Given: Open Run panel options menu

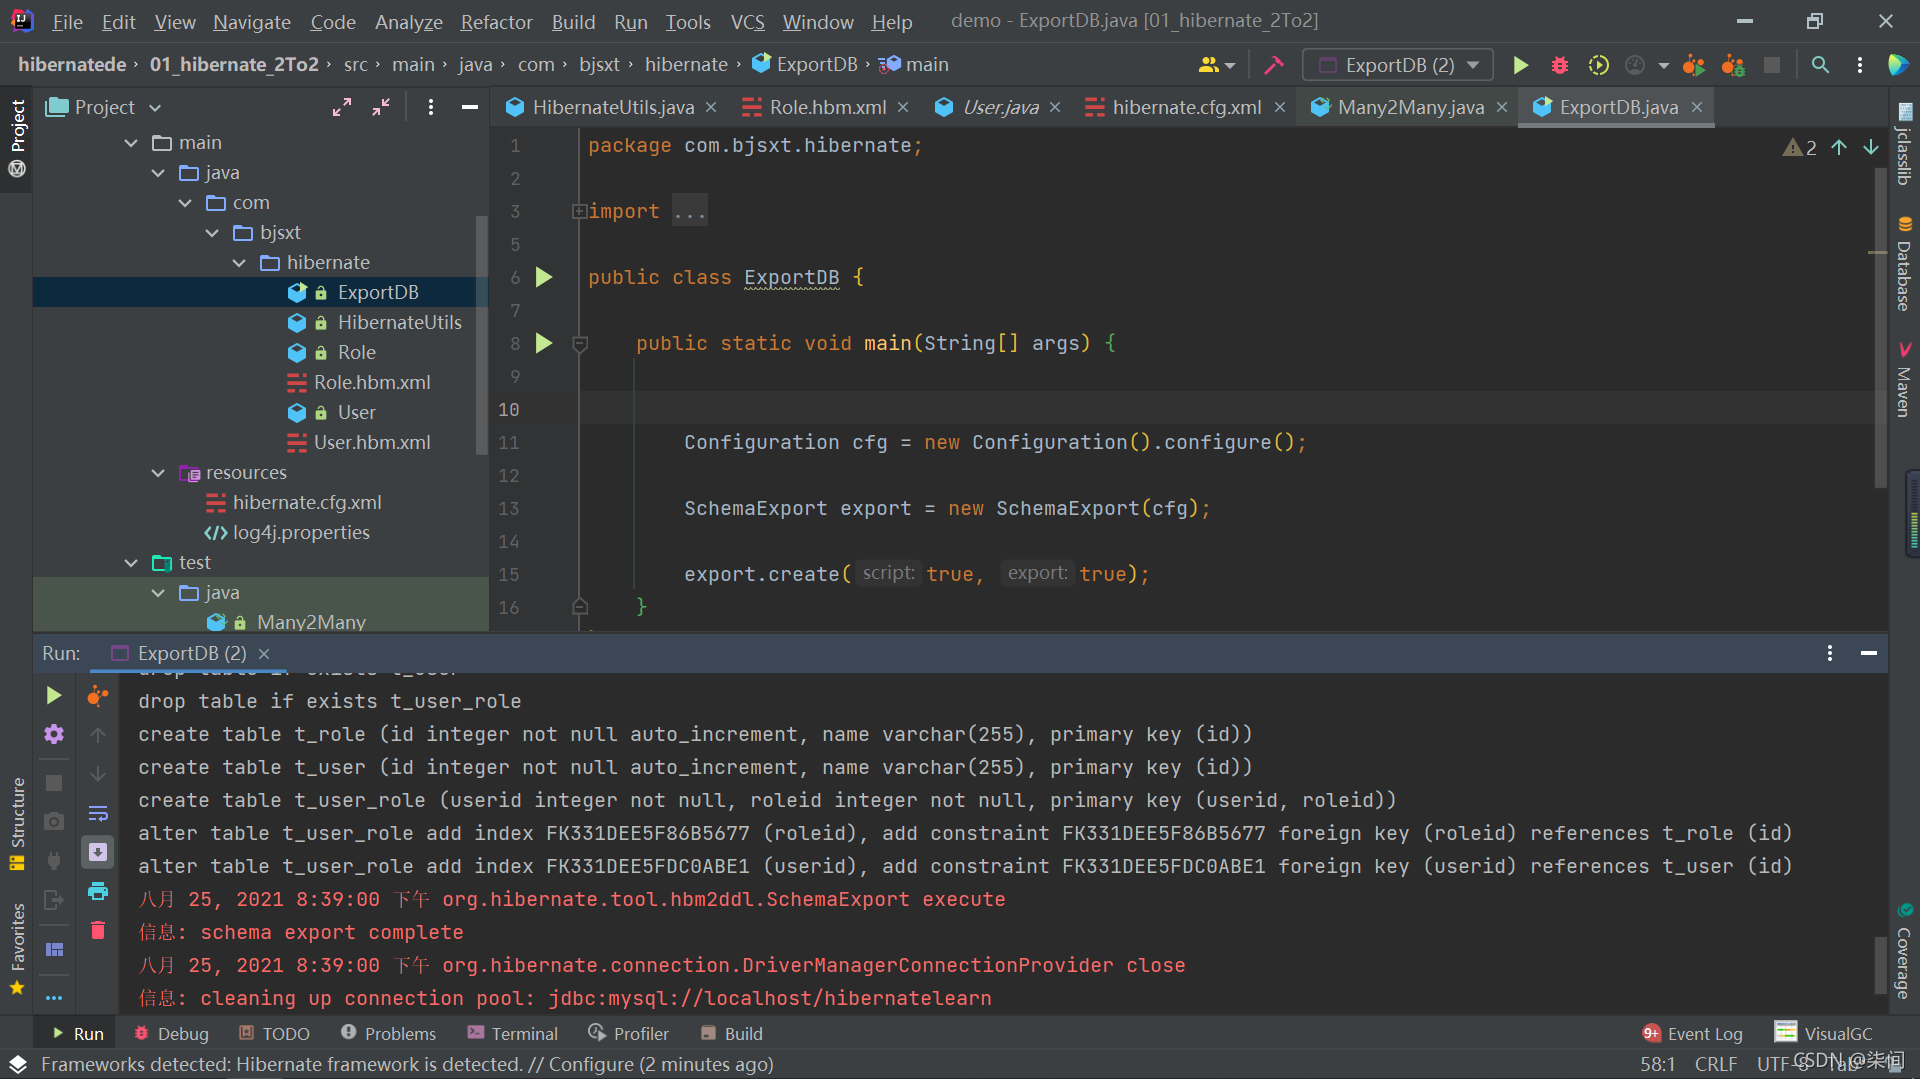Looking at the screenshot, I should [x=1830, y=653].
